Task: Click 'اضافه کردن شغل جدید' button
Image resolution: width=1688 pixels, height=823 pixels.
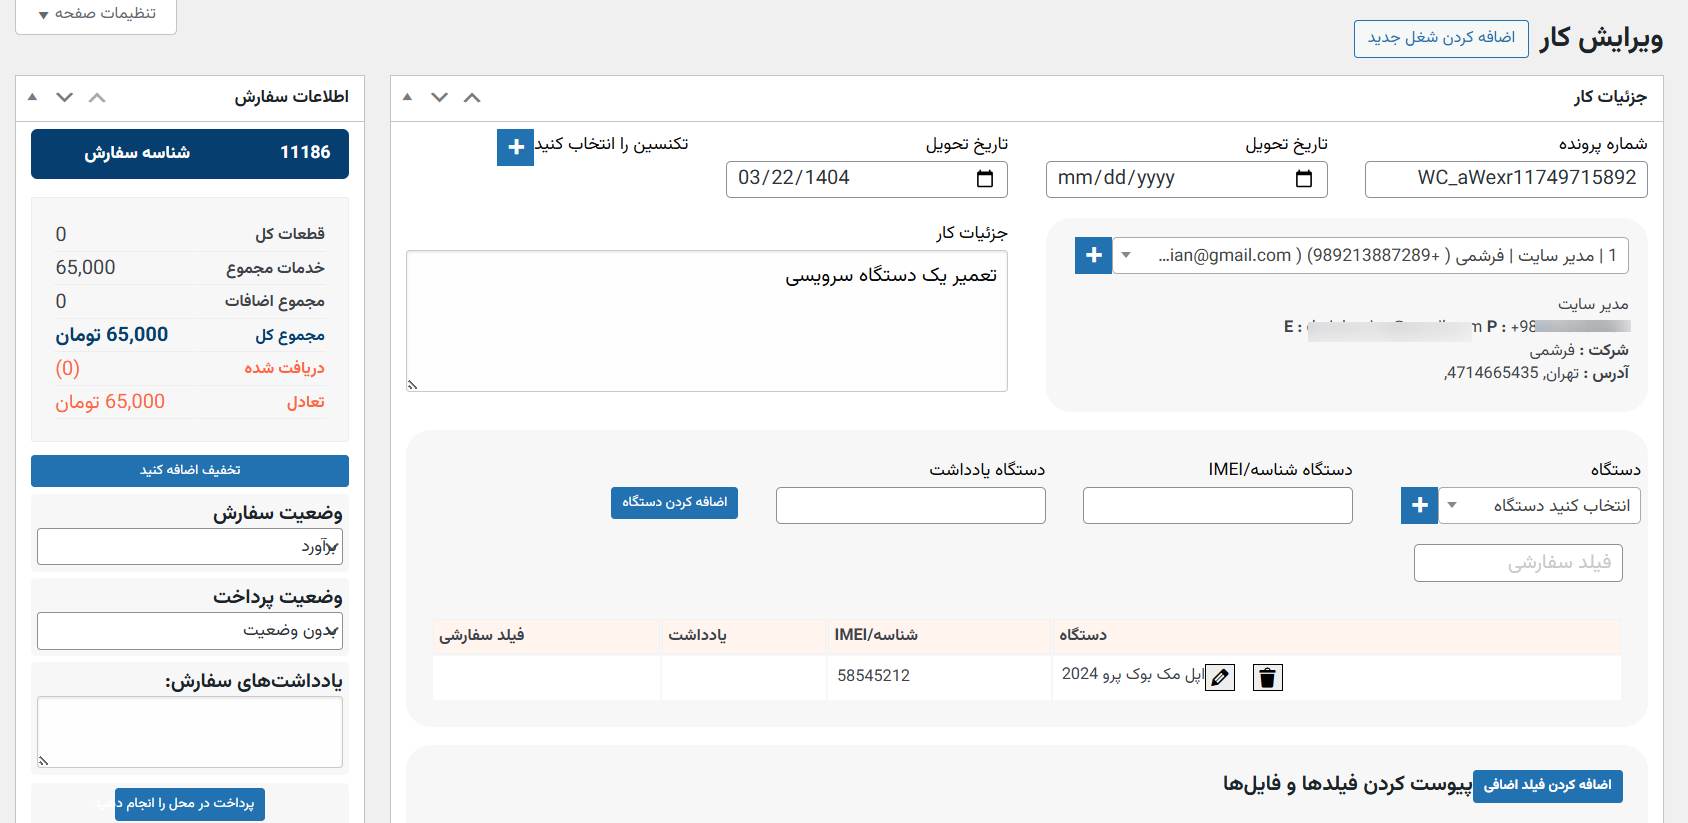Action: tap(1441, 38)
